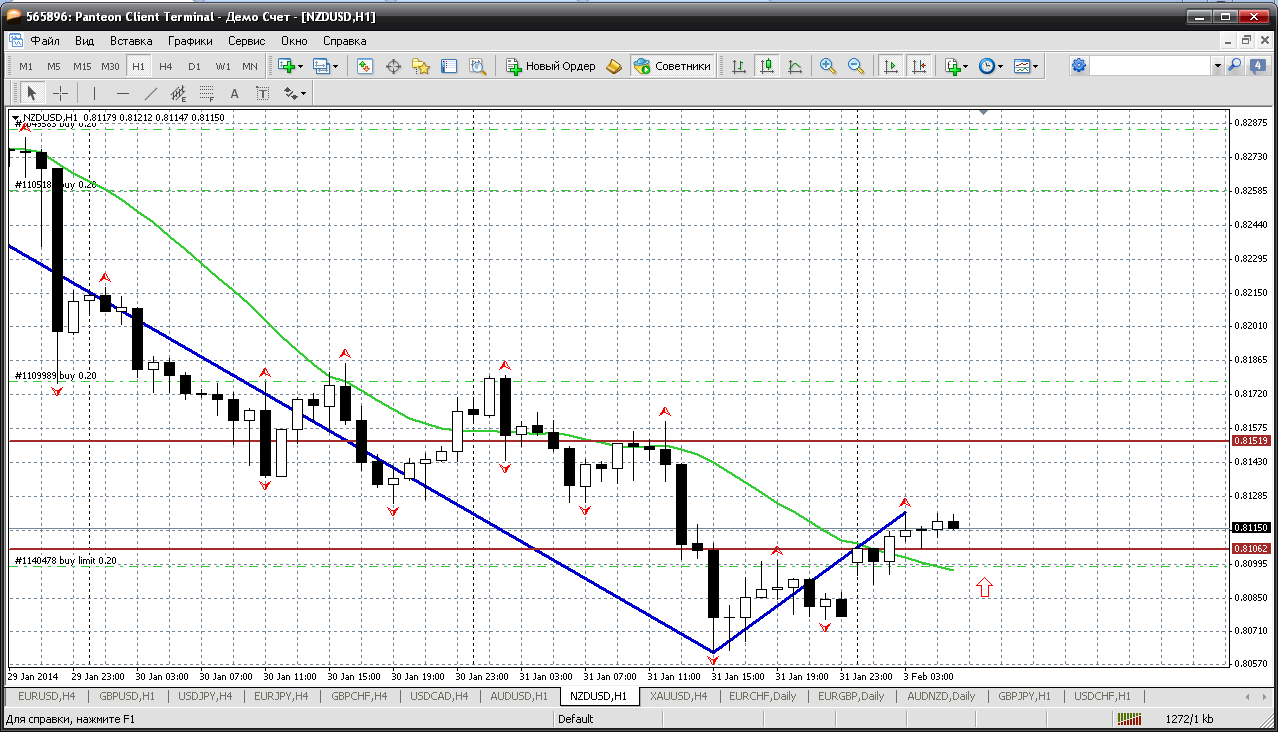1278x732 pixels.
Task: Open the Strategy Tester magnifier icon
Action: pos(477,66)
